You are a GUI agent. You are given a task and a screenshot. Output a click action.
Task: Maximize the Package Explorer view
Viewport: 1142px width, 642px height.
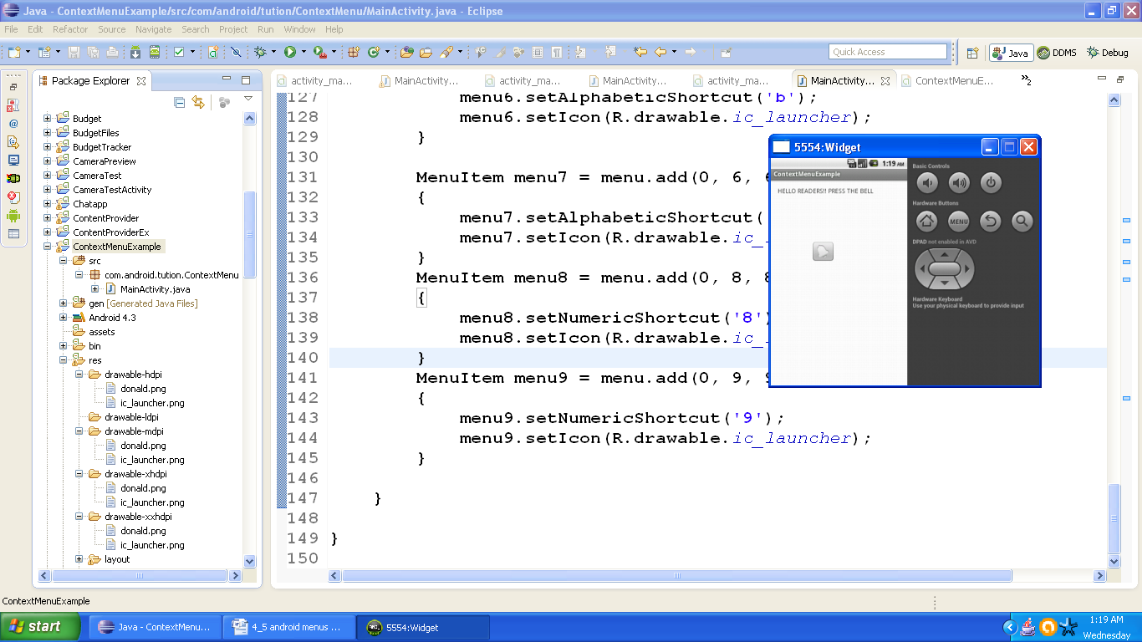coord(246,79)
